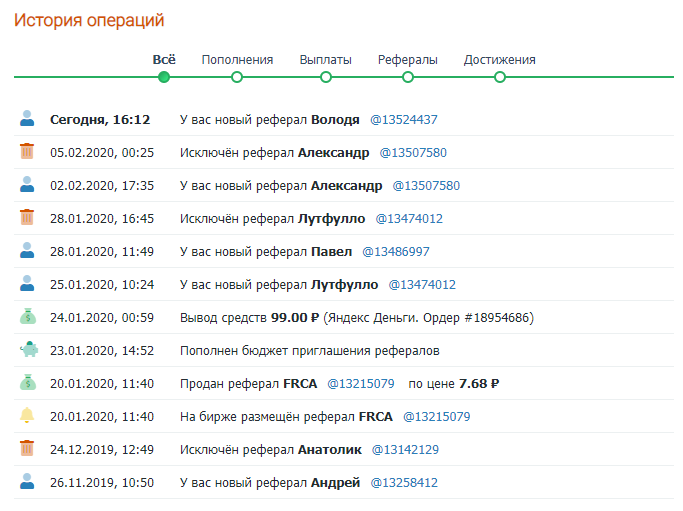Open referral link @13142129 for Анатолик
The image size is (683, 511).
(405, 450)
